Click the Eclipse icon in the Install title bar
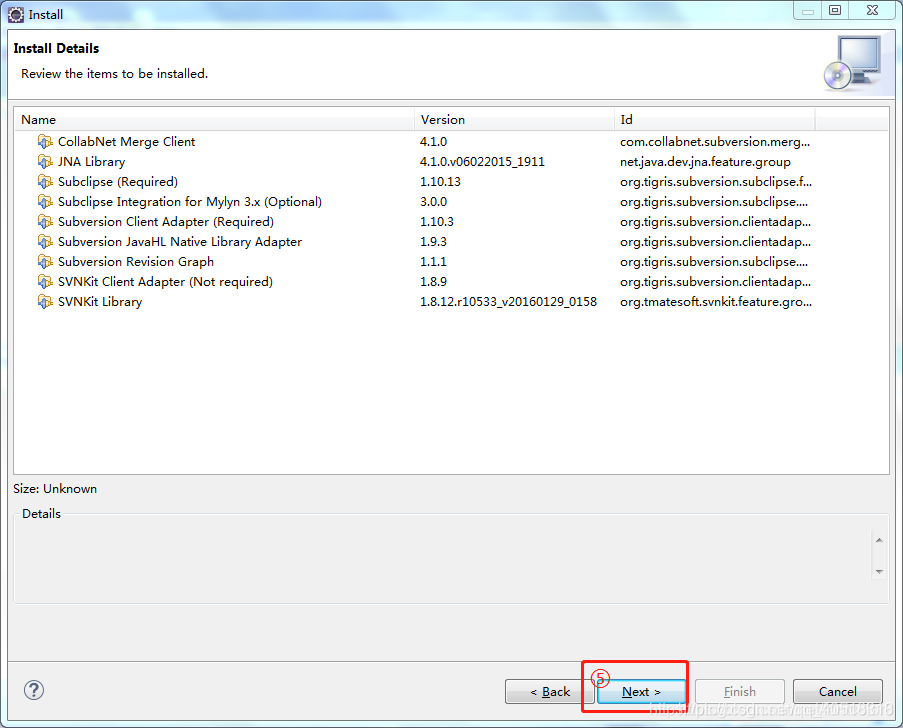This screenshot has height=728, width=903. click(16, 15)
